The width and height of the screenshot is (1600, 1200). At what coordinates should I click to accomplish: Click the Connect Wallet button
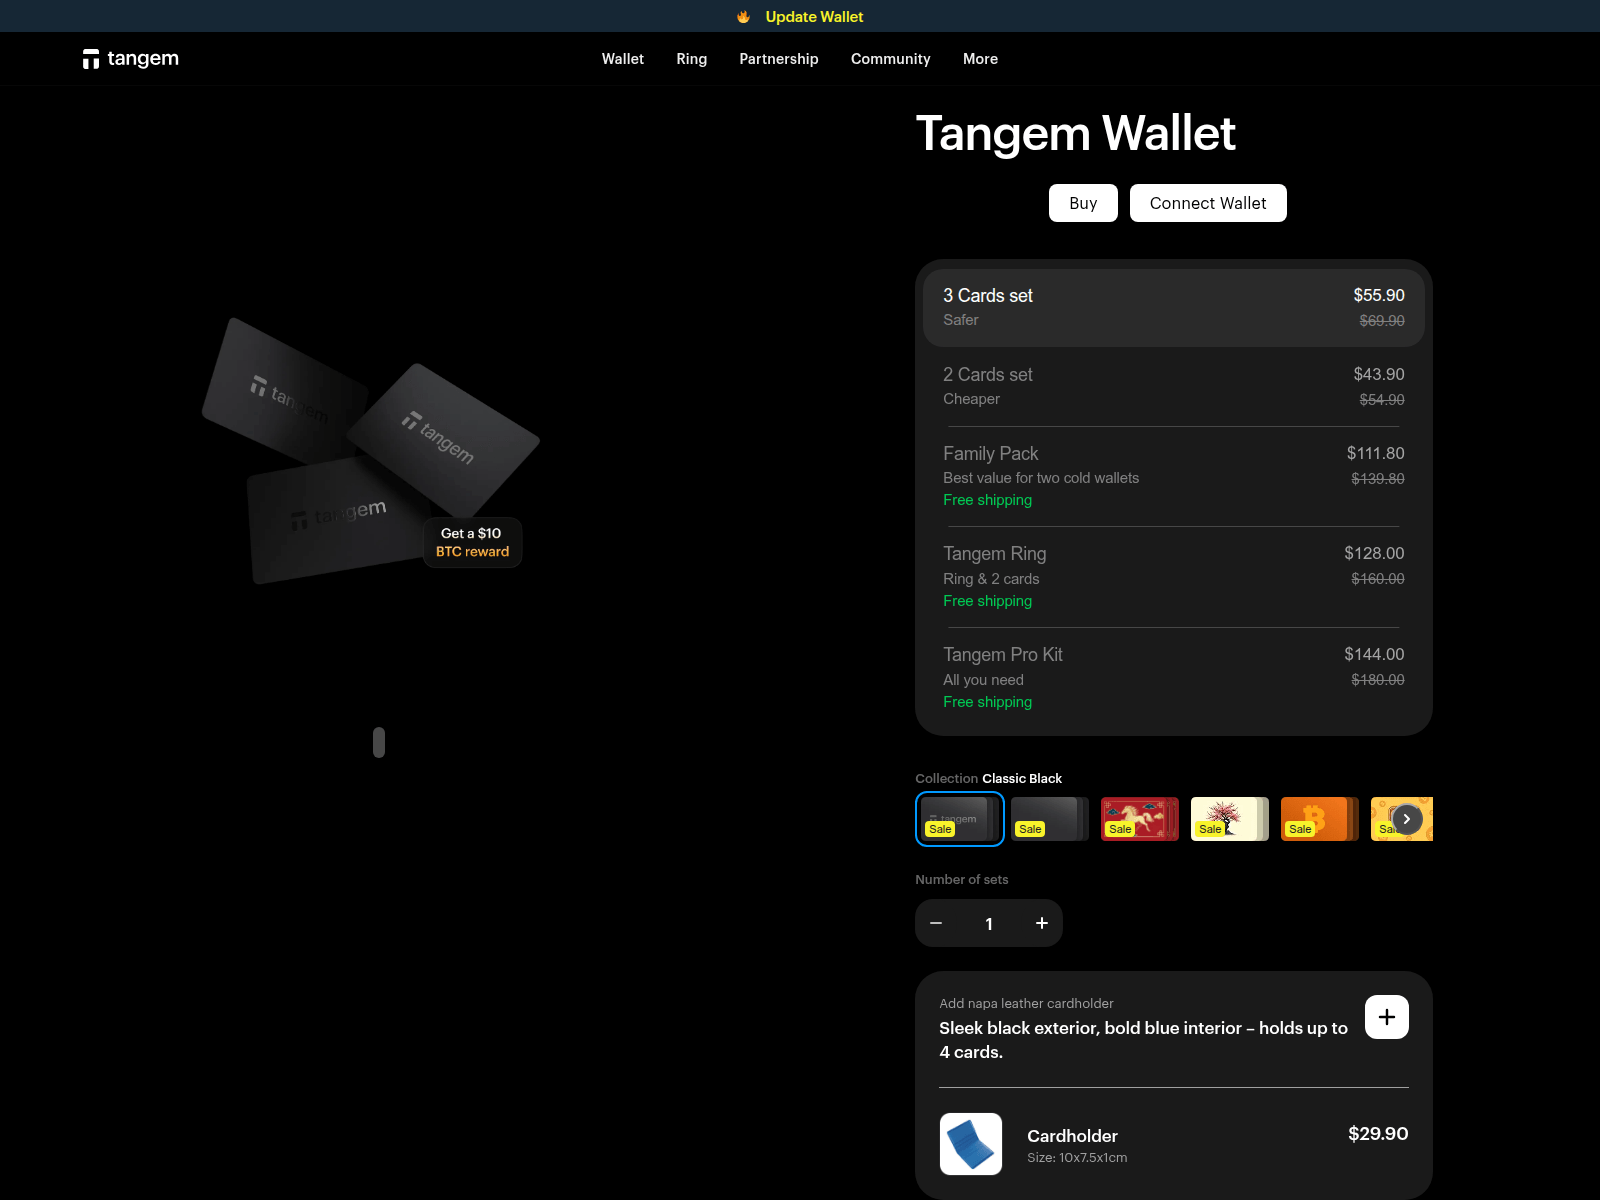(x=1208, y=203)
